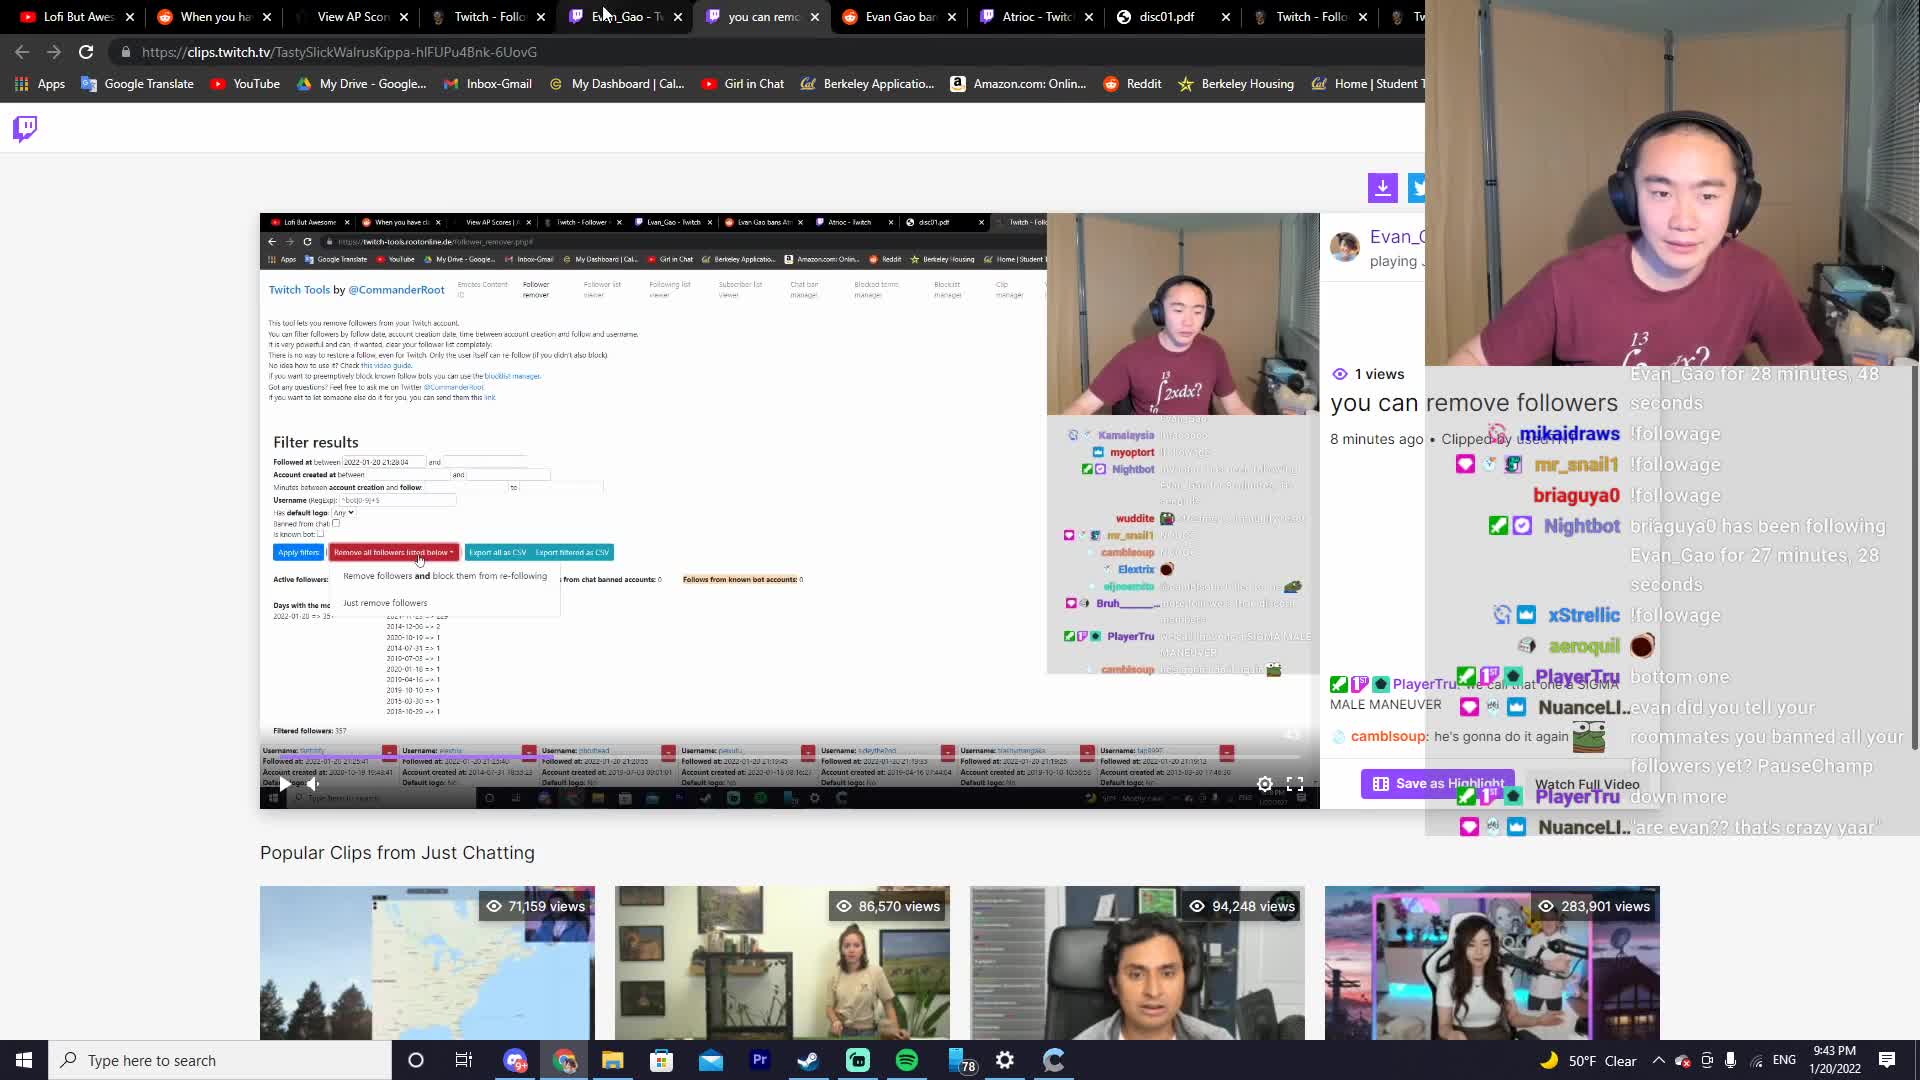Open Spotify from the taskbar

[x=907, y=1060]
